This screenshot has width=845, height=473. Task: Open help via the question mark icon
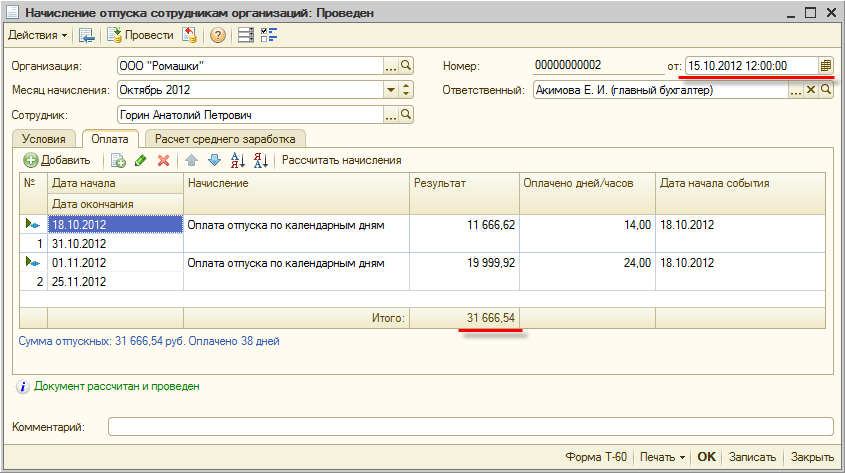coord(217,36)
